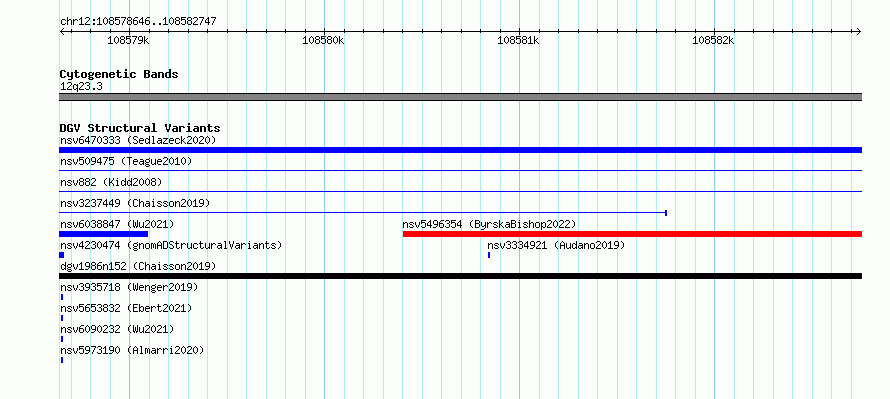Viewport: 890px width, 399px height.
Task: Click the nsv882 (Kidd2008) label
Action: (x=111, y=182)
